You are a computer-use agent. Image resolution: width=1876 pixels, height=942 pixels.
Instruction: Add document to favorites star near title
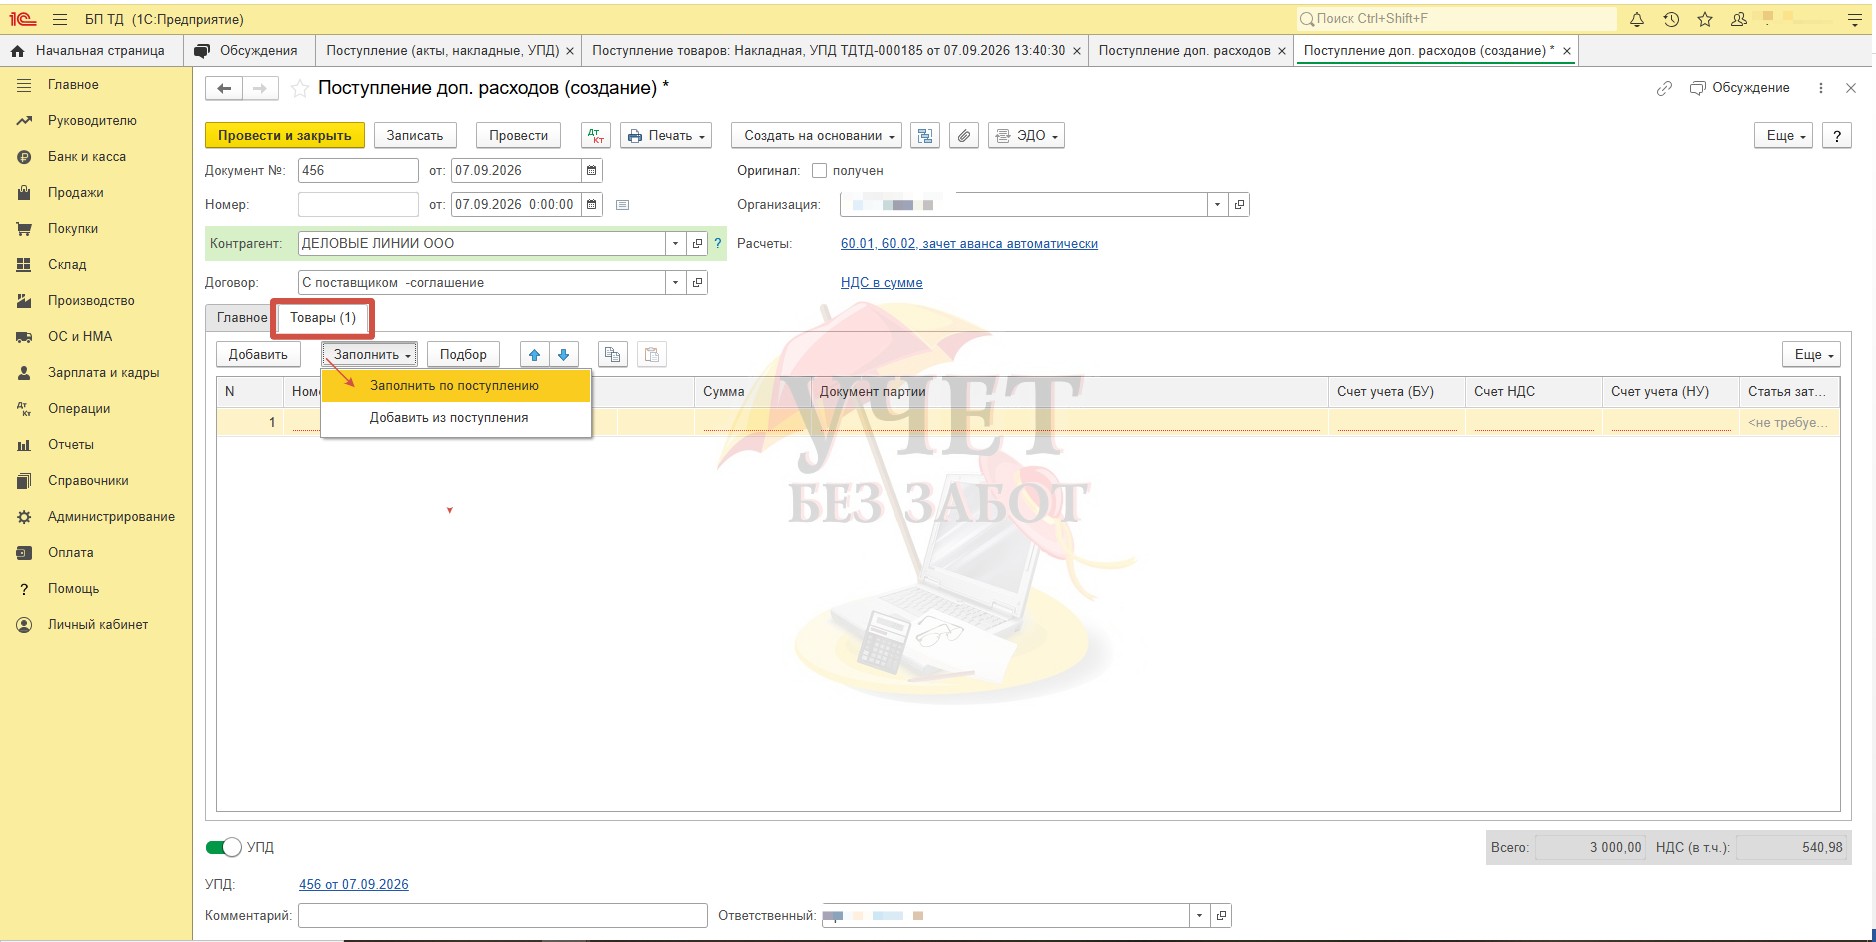pyautogui.click(x=299, y=89)
